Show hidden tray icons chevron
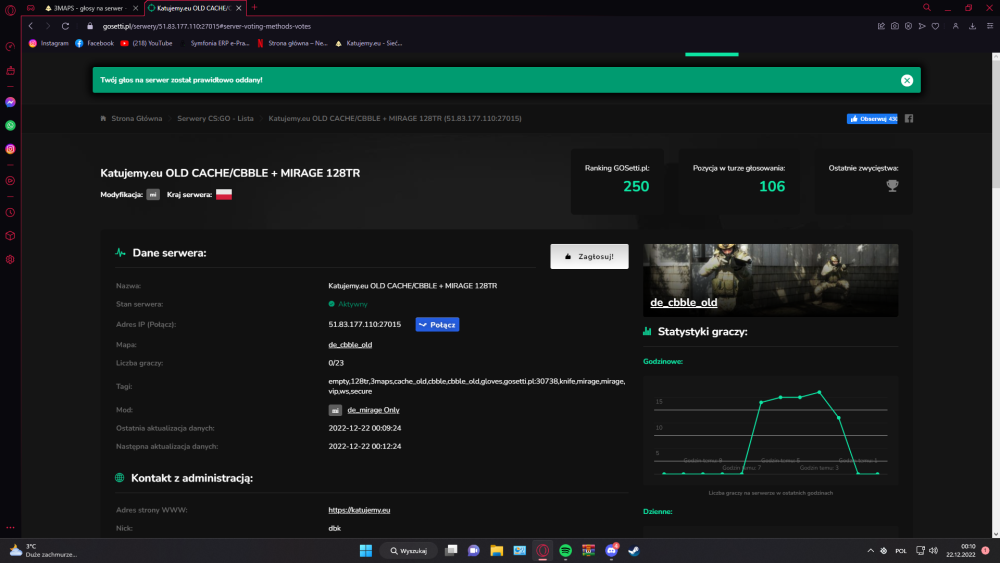1000x563 pixels. 871,551
